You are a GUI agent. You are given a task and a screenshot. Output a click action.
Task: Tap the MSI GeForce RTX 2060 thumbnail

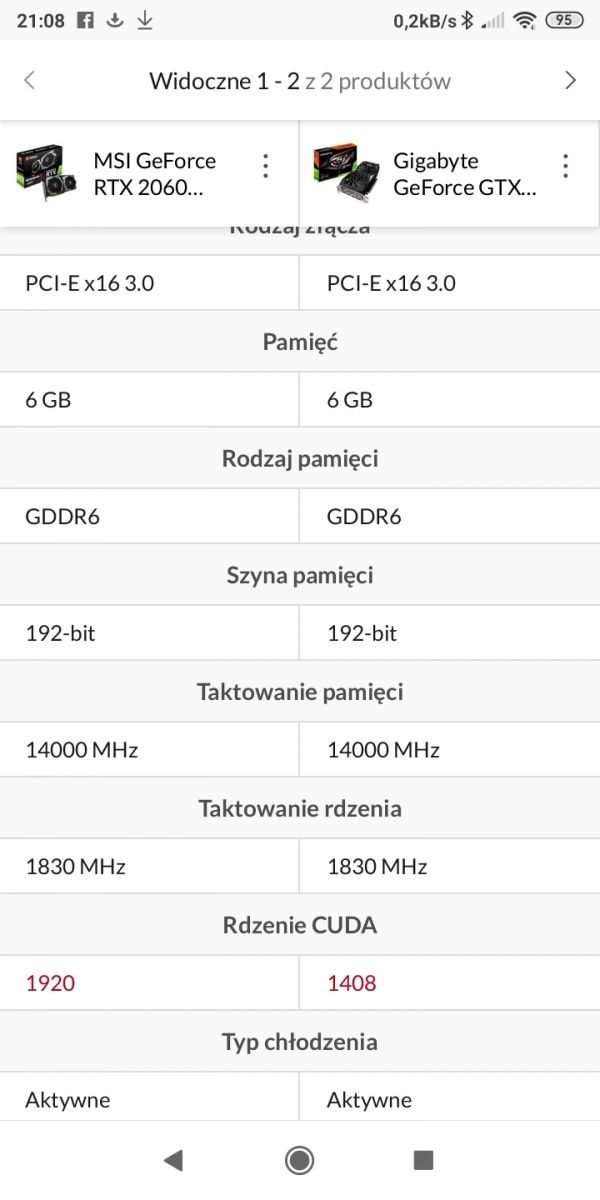click(46, 172)
